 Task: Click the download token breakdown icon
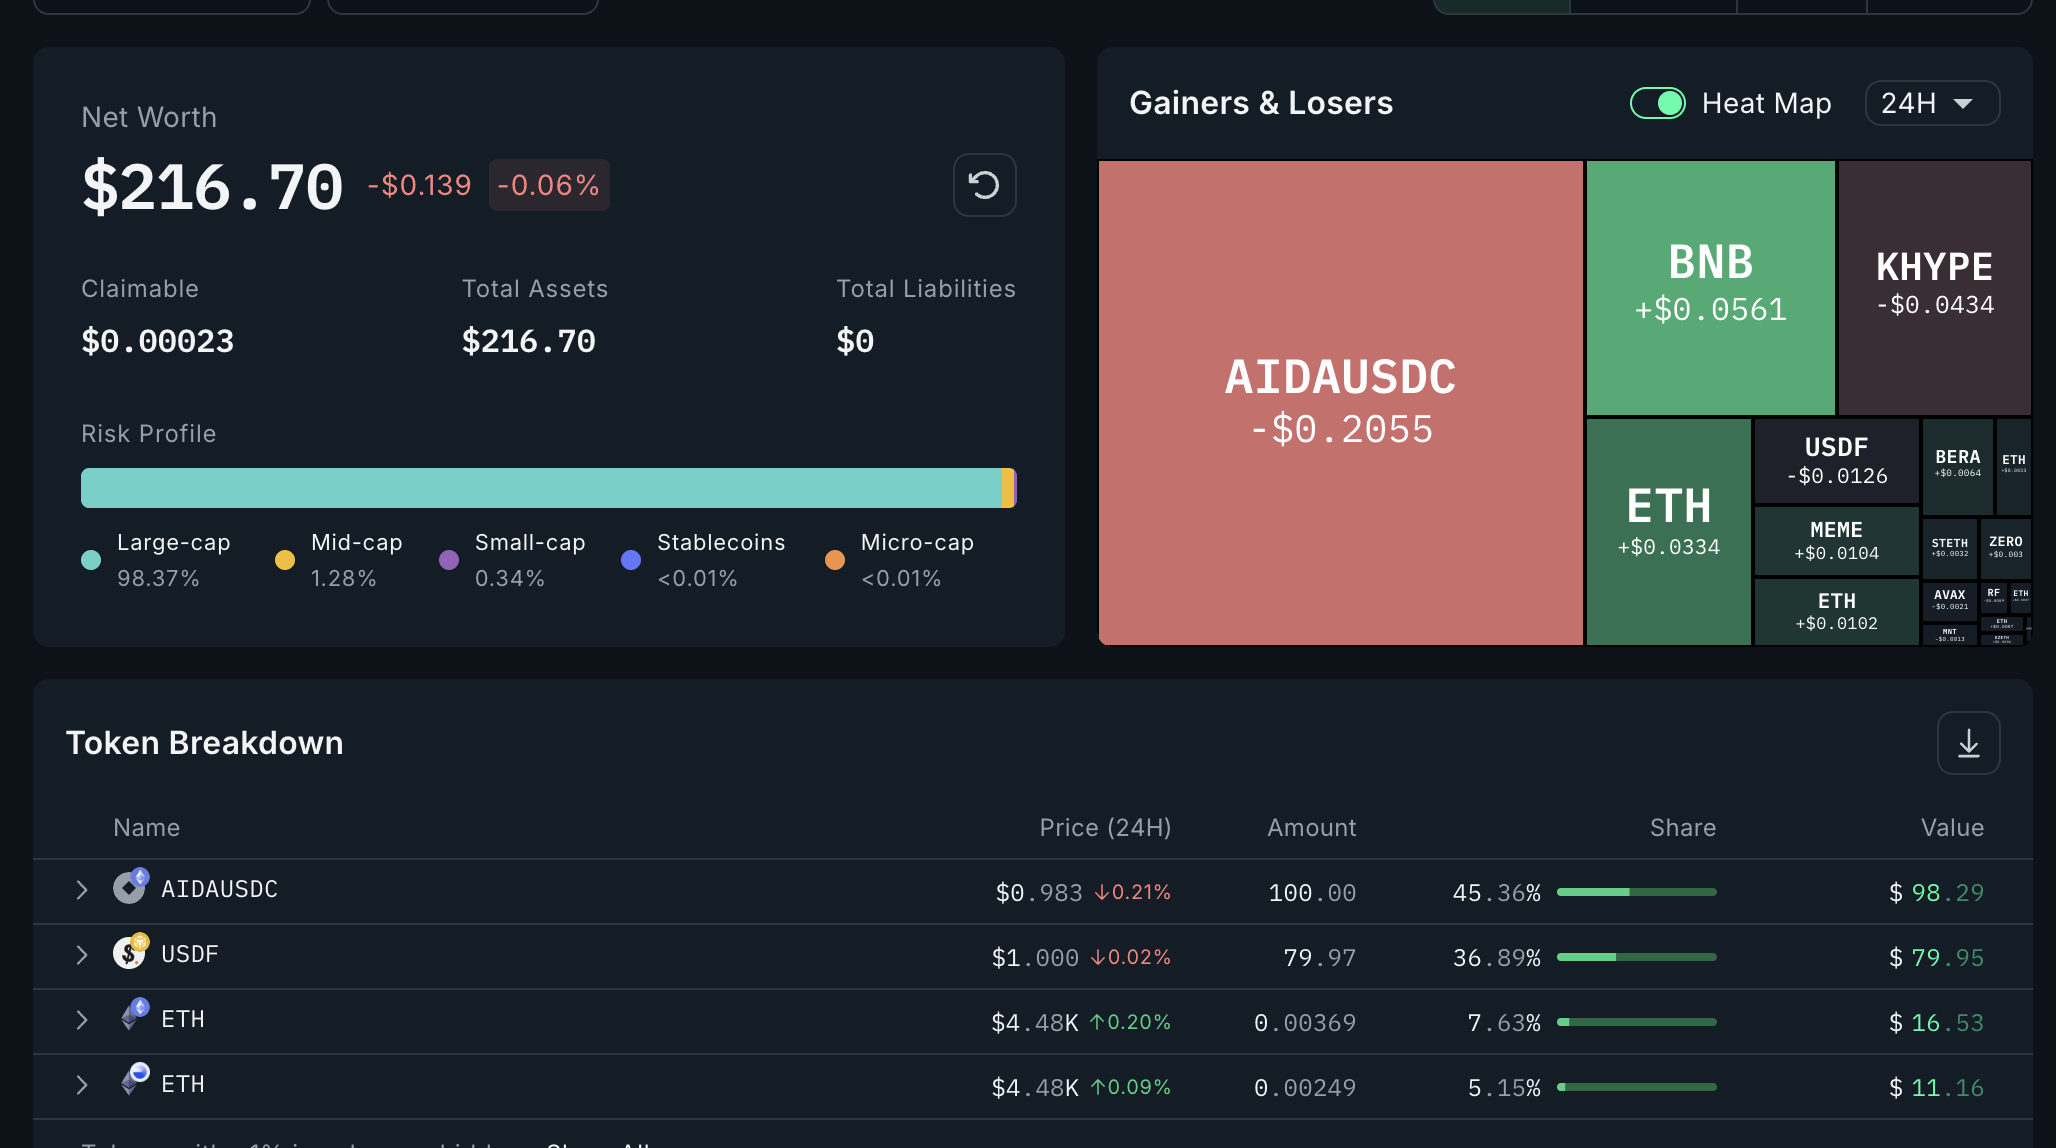[x=1968, y=743]
